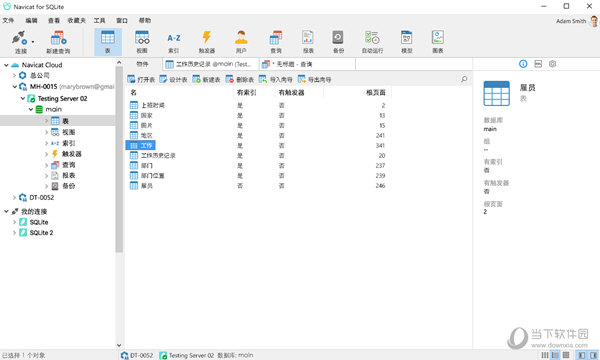Click the 报表 report toolbar icon
600x360 pixels.
pyautogui.click(x=308, y=37)
